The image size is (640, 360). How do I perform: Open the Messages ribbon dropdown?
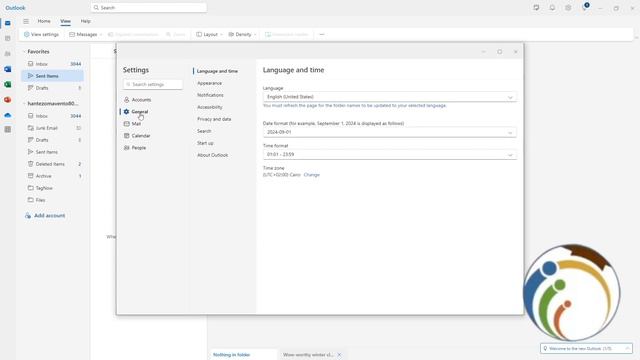tap(85, 35)
